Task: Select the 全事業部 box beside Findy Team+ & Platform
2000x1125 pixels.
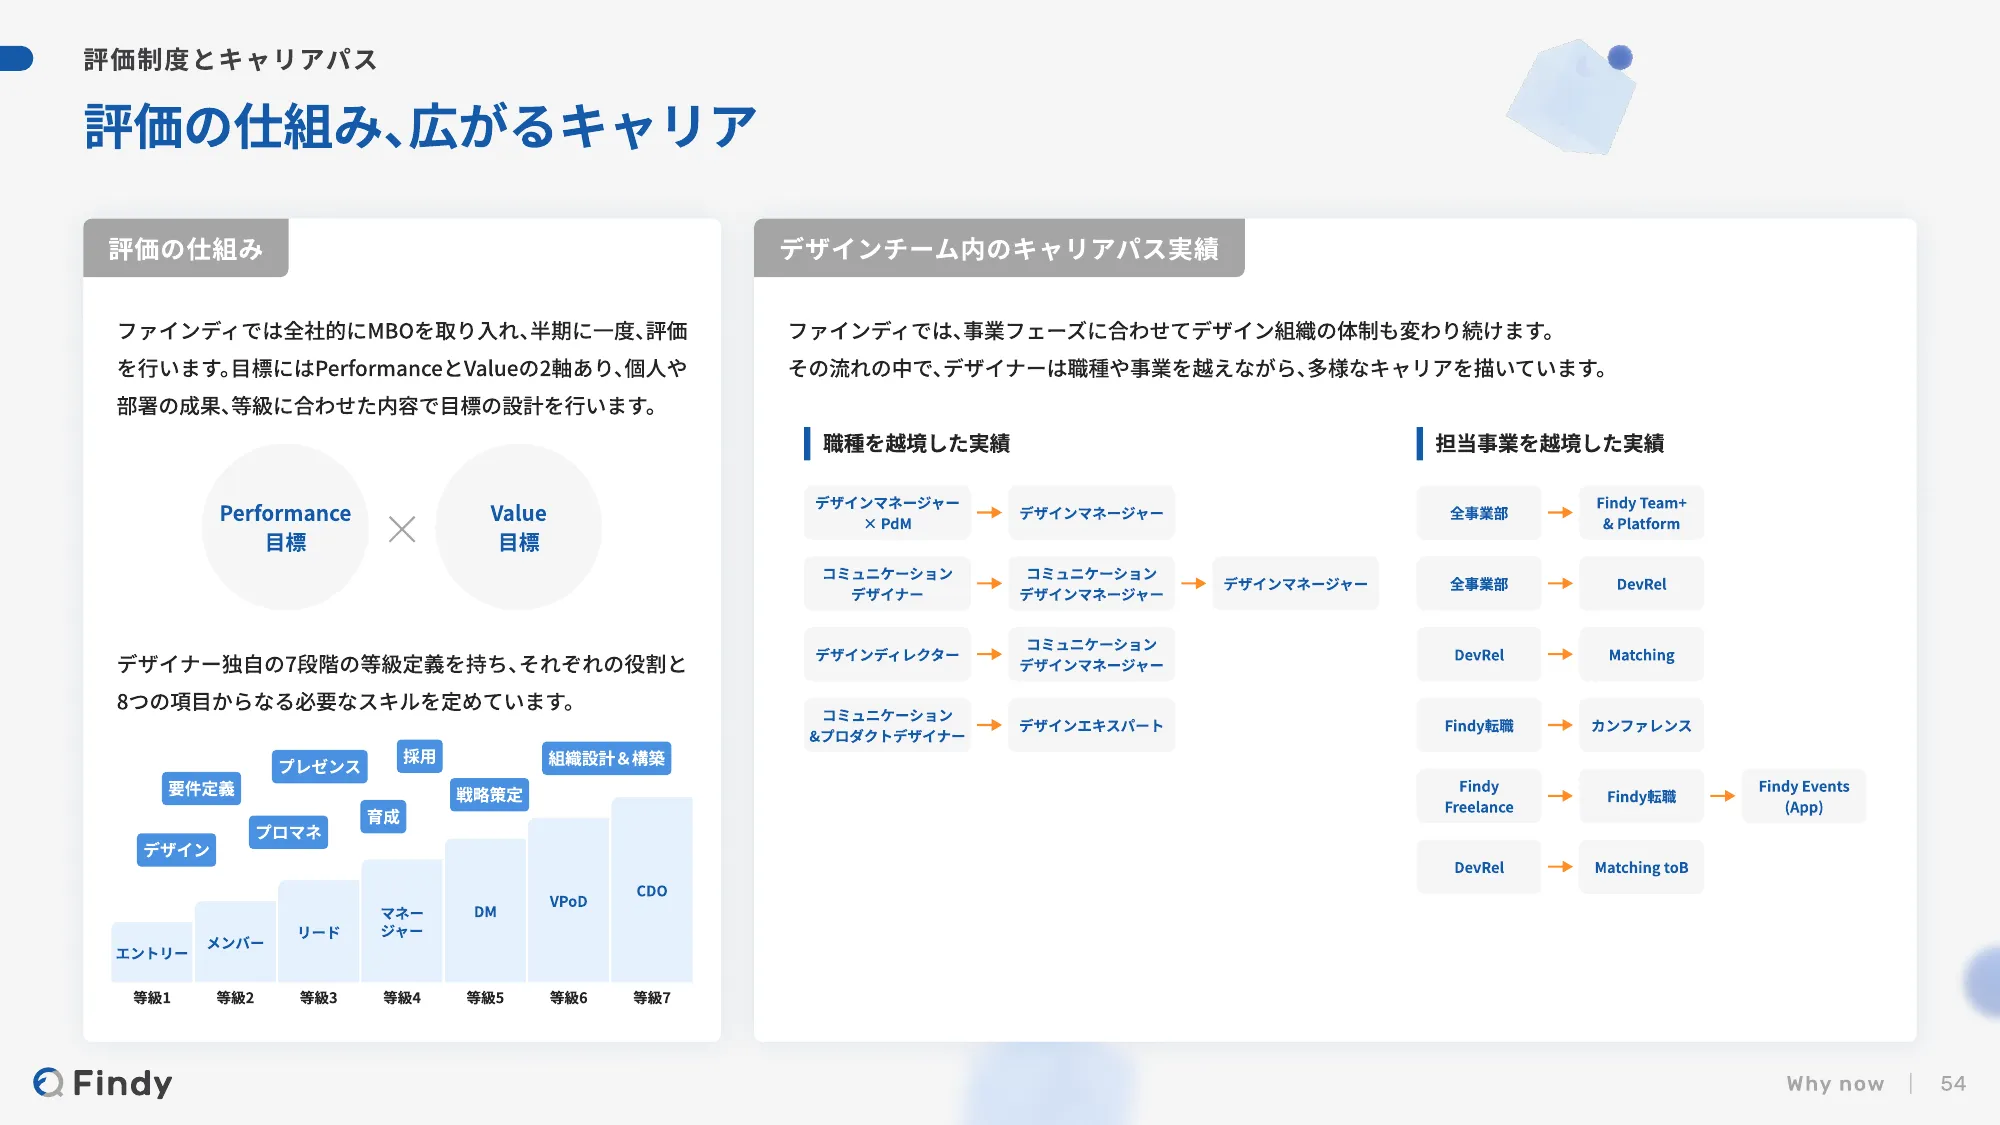Action: 1479,513
